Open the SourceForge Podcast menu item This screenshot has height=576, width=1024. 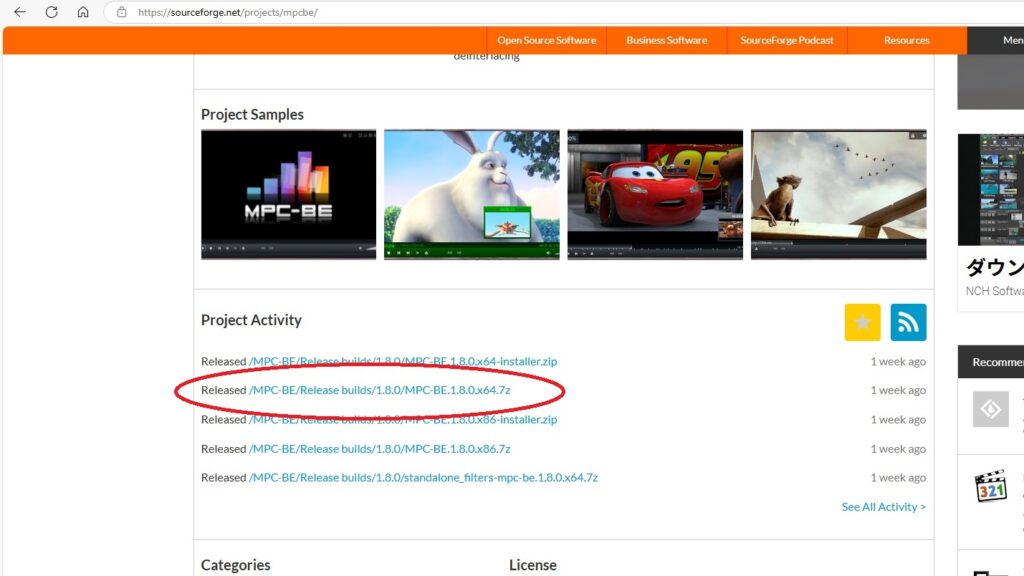coord(787,40)
